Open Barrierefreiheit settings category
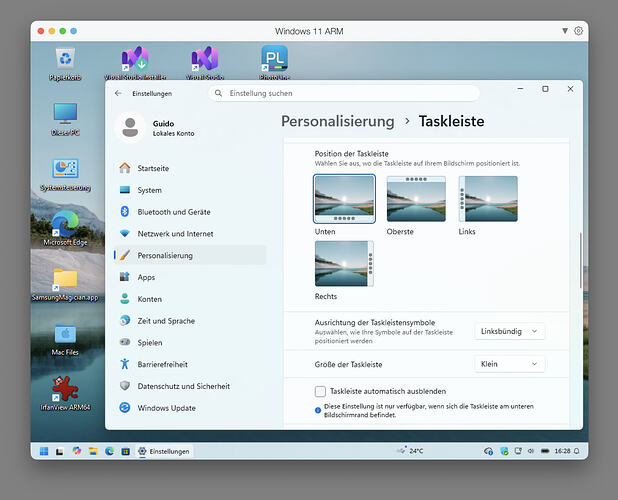 pyautogui.click(x=190, y=364)
